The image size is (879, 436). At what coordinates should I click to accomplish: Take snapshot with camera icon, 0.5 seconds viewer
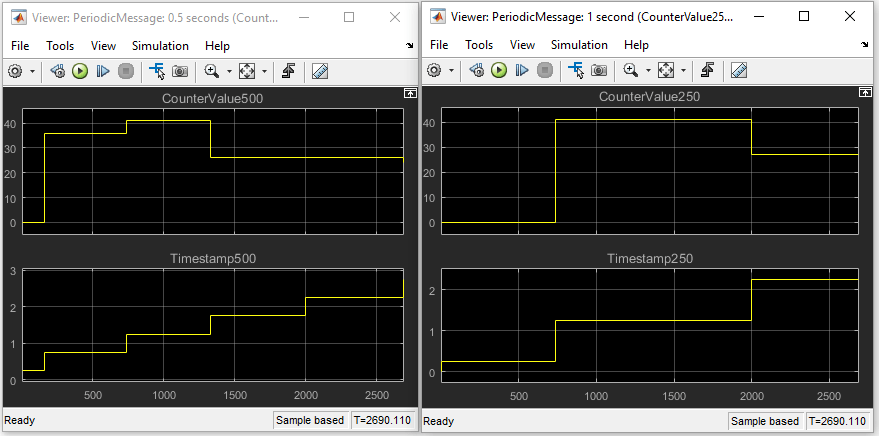coord(180,71)
